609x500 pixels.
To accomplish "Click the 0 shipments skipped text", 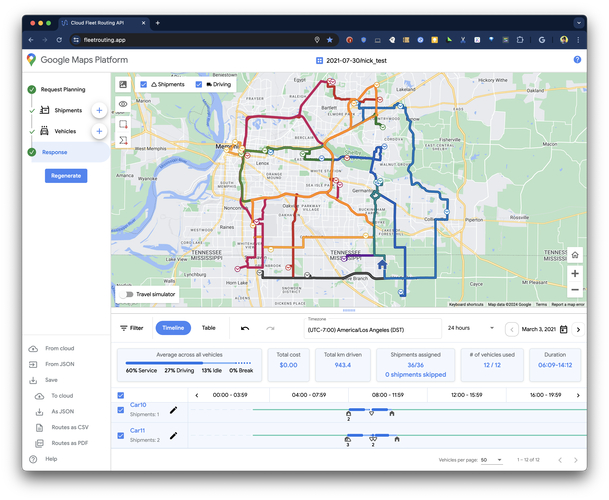I will (x=415, y=375).
